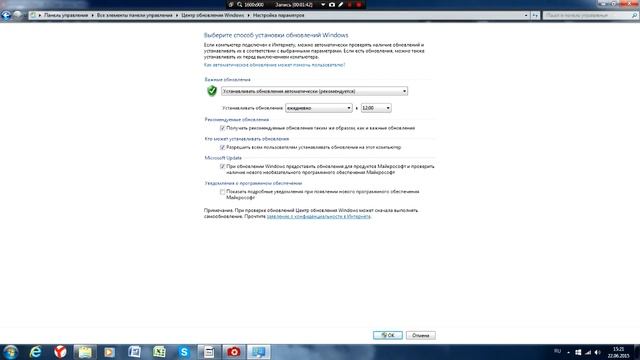Click the taskbar clock and date

619,352
